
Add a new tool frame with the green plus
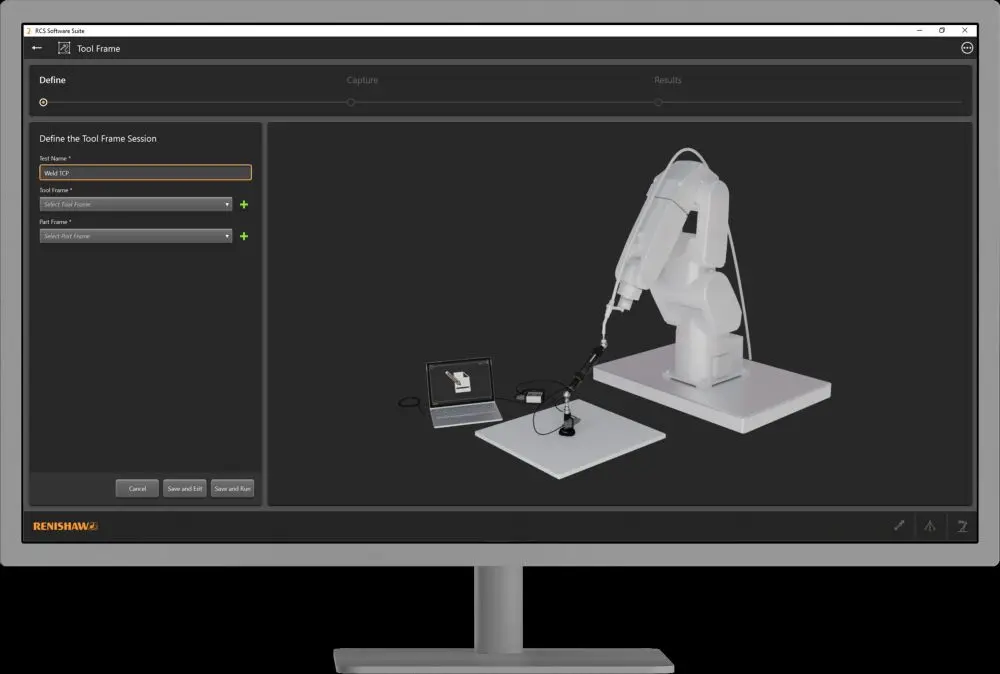244,205
